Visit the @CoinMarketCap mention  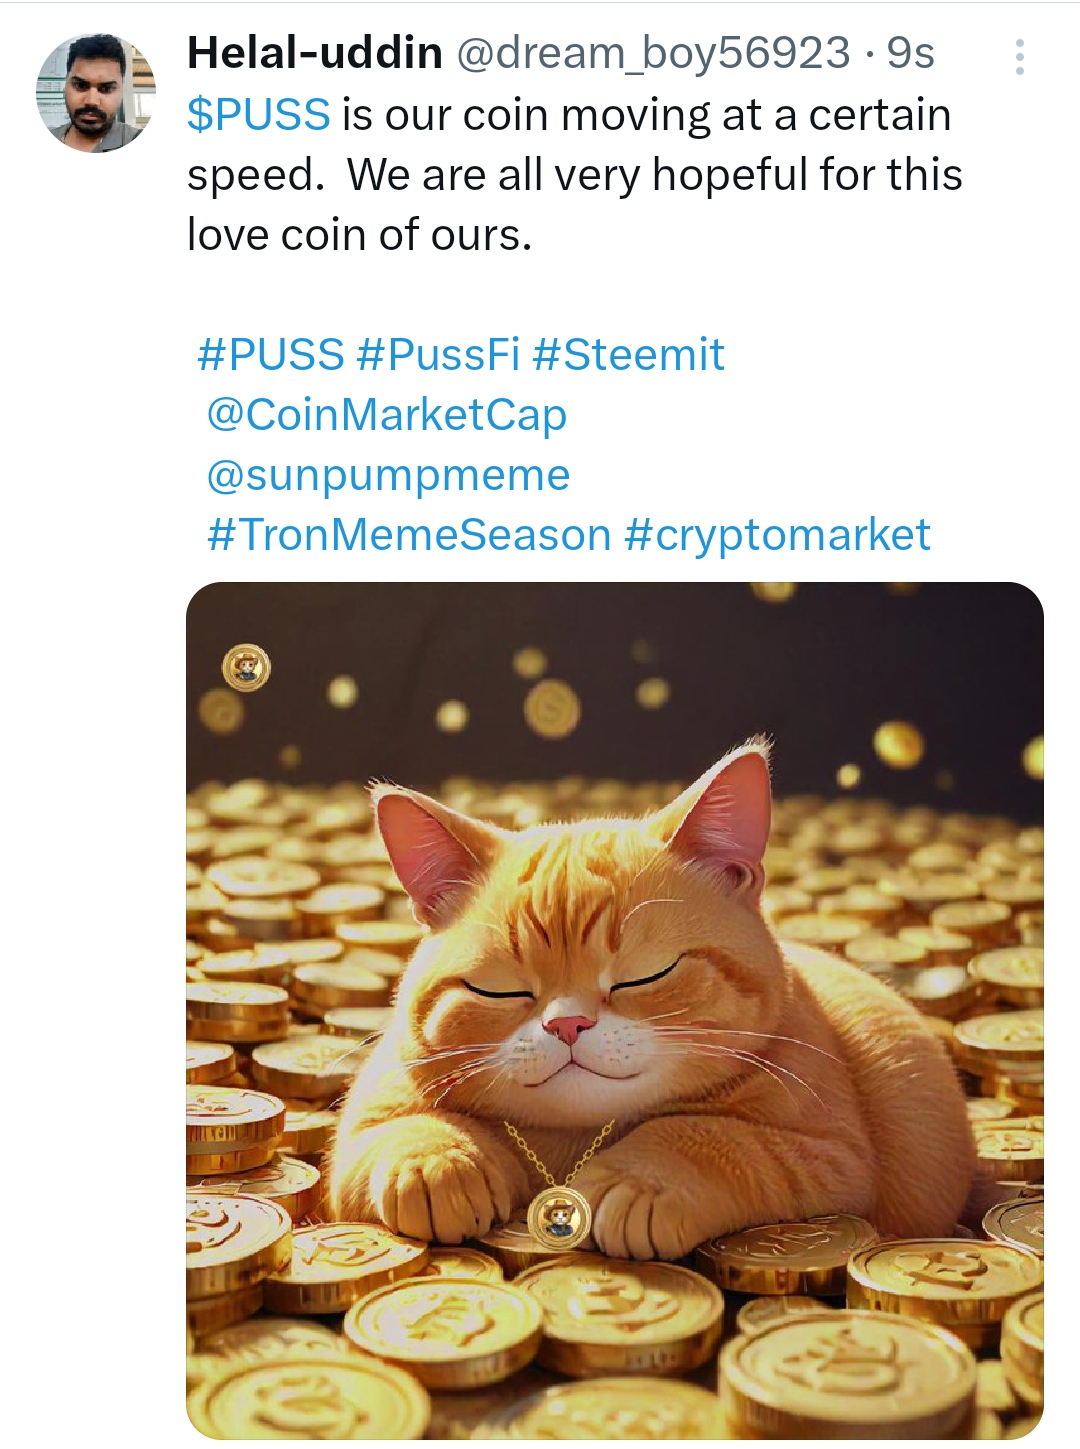tap(386, 415)
